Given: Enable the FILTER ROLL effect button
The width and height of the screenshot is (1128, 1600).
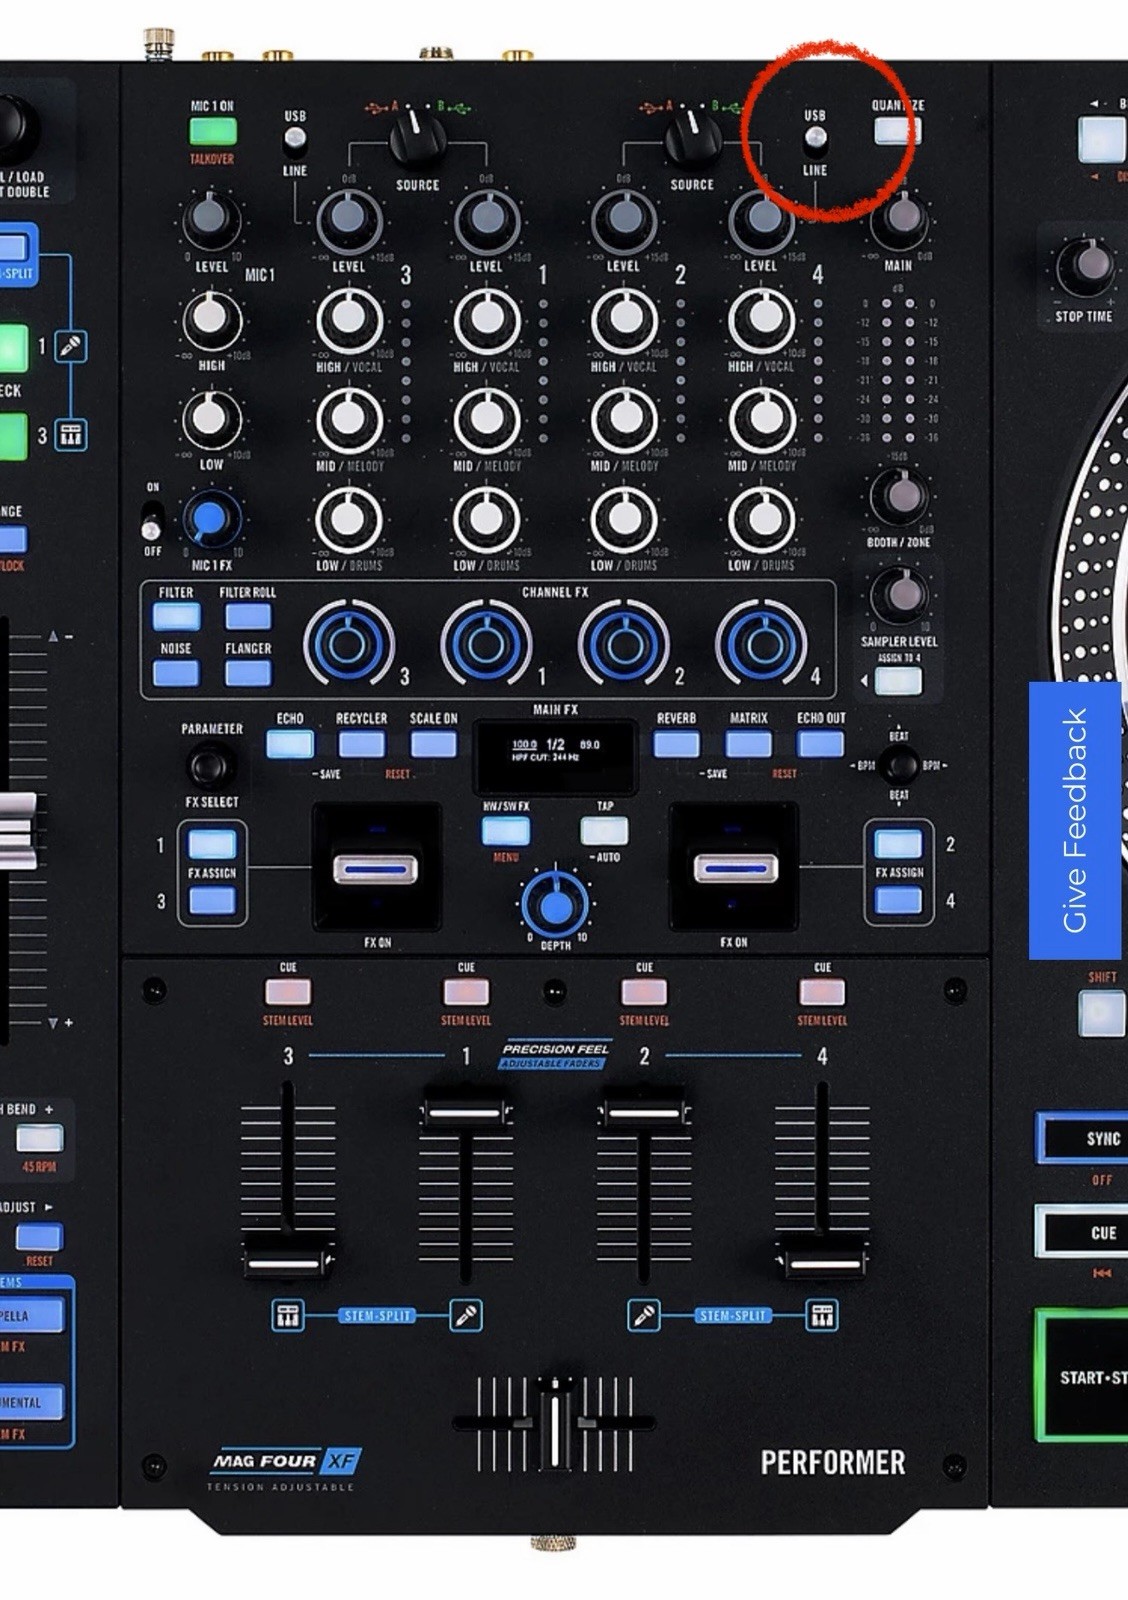Looking at the screenshot, I should (x=248, y=616).
